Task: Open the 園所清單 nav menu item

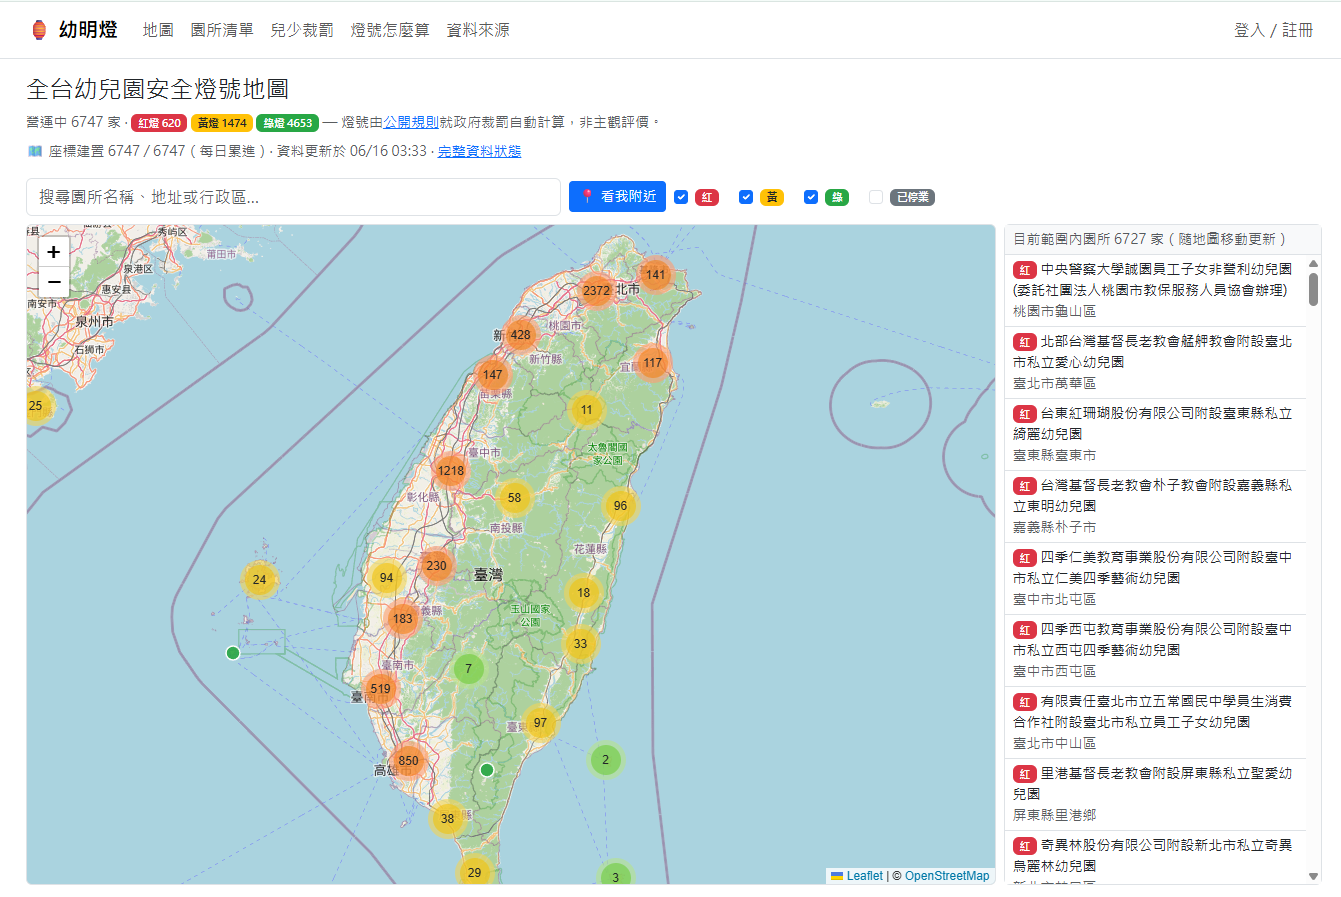Action: click(222, 30)
